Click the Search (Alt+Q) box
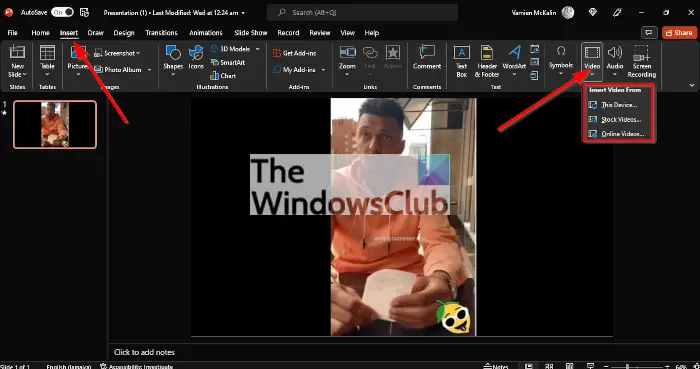This screenshot has width=700, height=369. point(362,12)
